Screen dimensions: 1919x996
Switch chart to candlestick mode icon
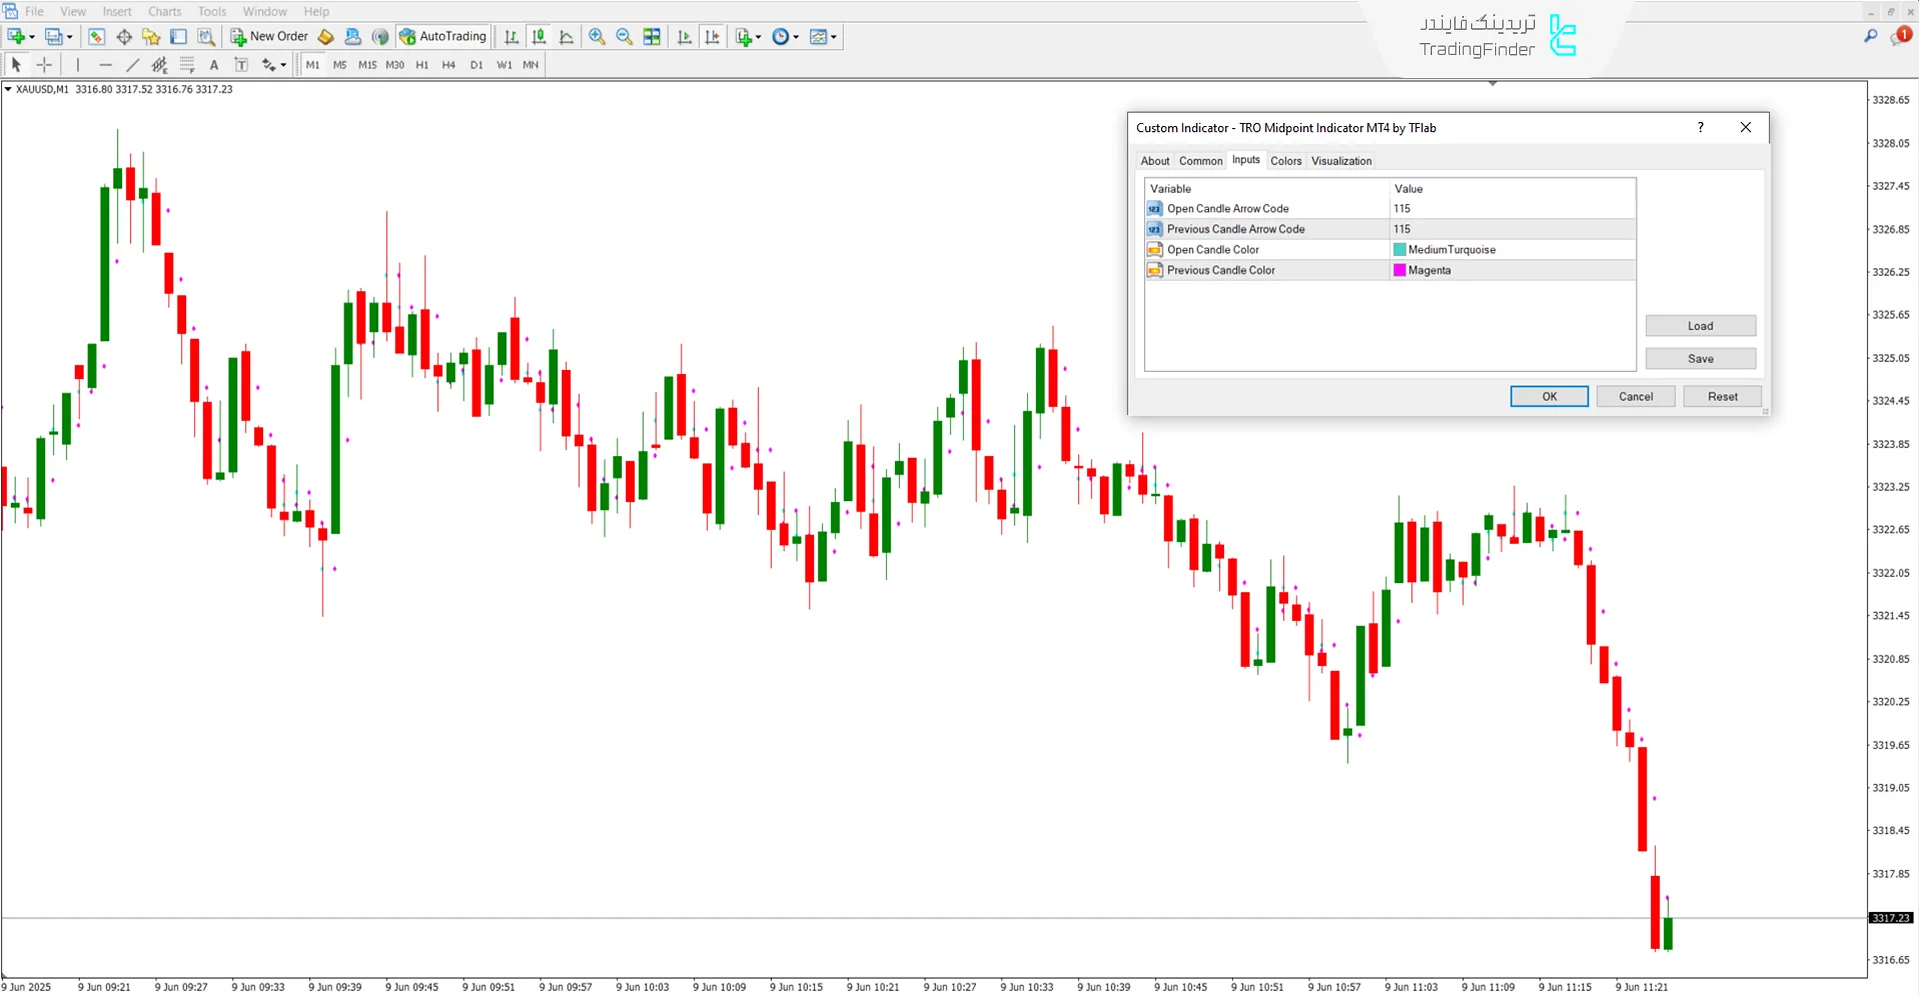pos(539,37)
